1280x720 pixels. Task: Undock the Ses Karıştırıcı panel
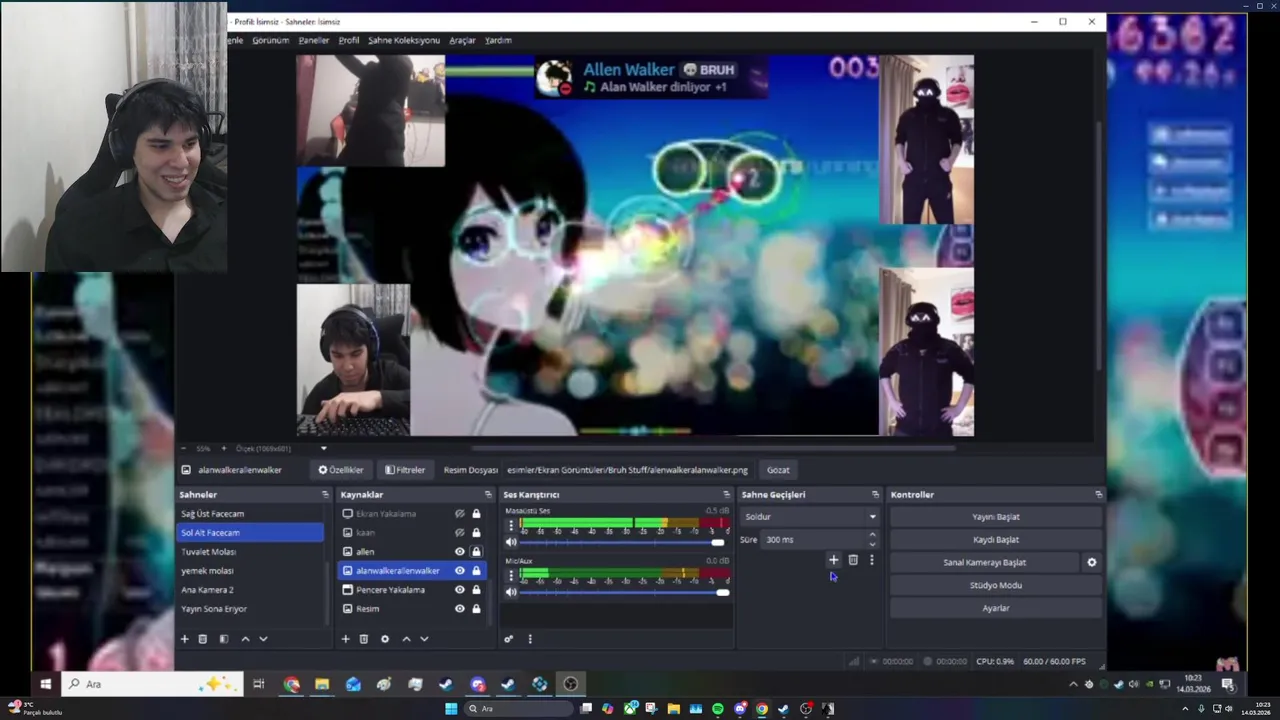tap(727, 494)
